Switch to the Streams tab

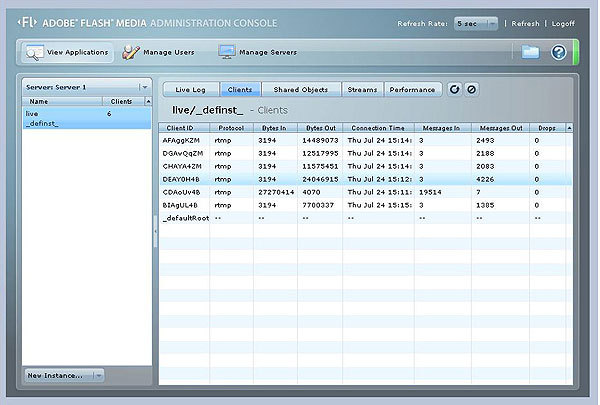click(x=362, y=90)
